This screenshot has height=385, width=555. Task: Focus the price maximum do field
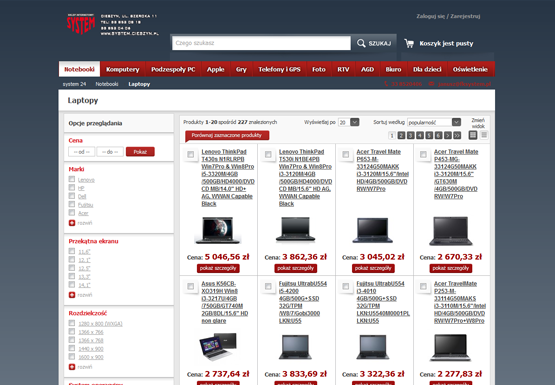[110, 152]
